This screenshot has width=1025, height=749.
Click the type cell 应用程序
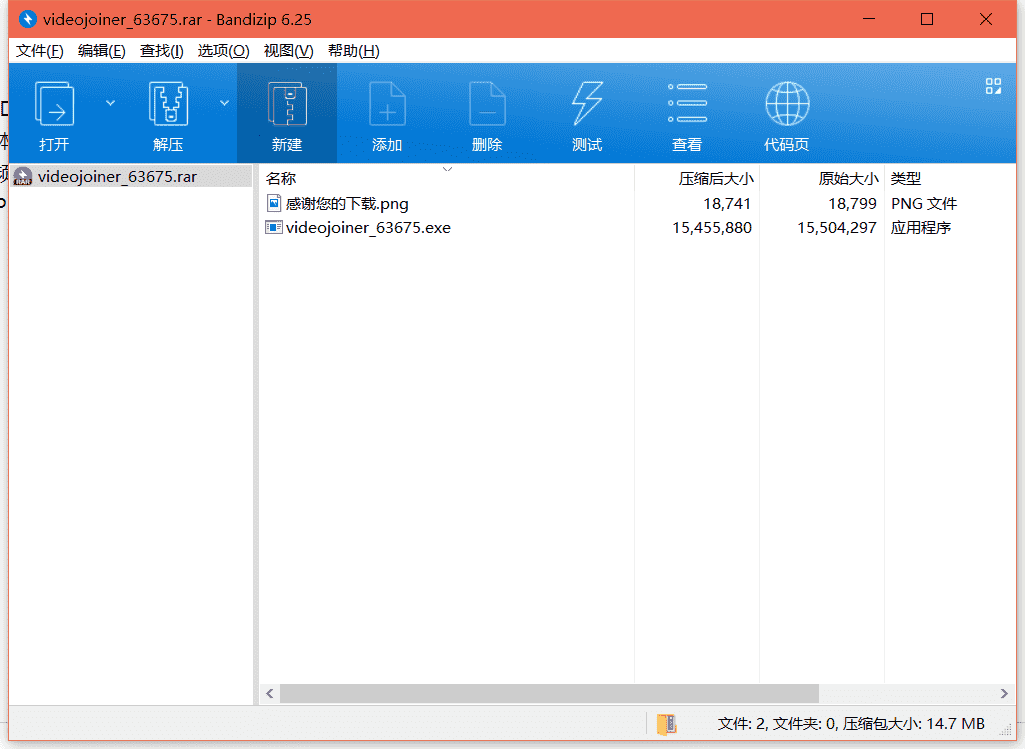click(920, 227)
